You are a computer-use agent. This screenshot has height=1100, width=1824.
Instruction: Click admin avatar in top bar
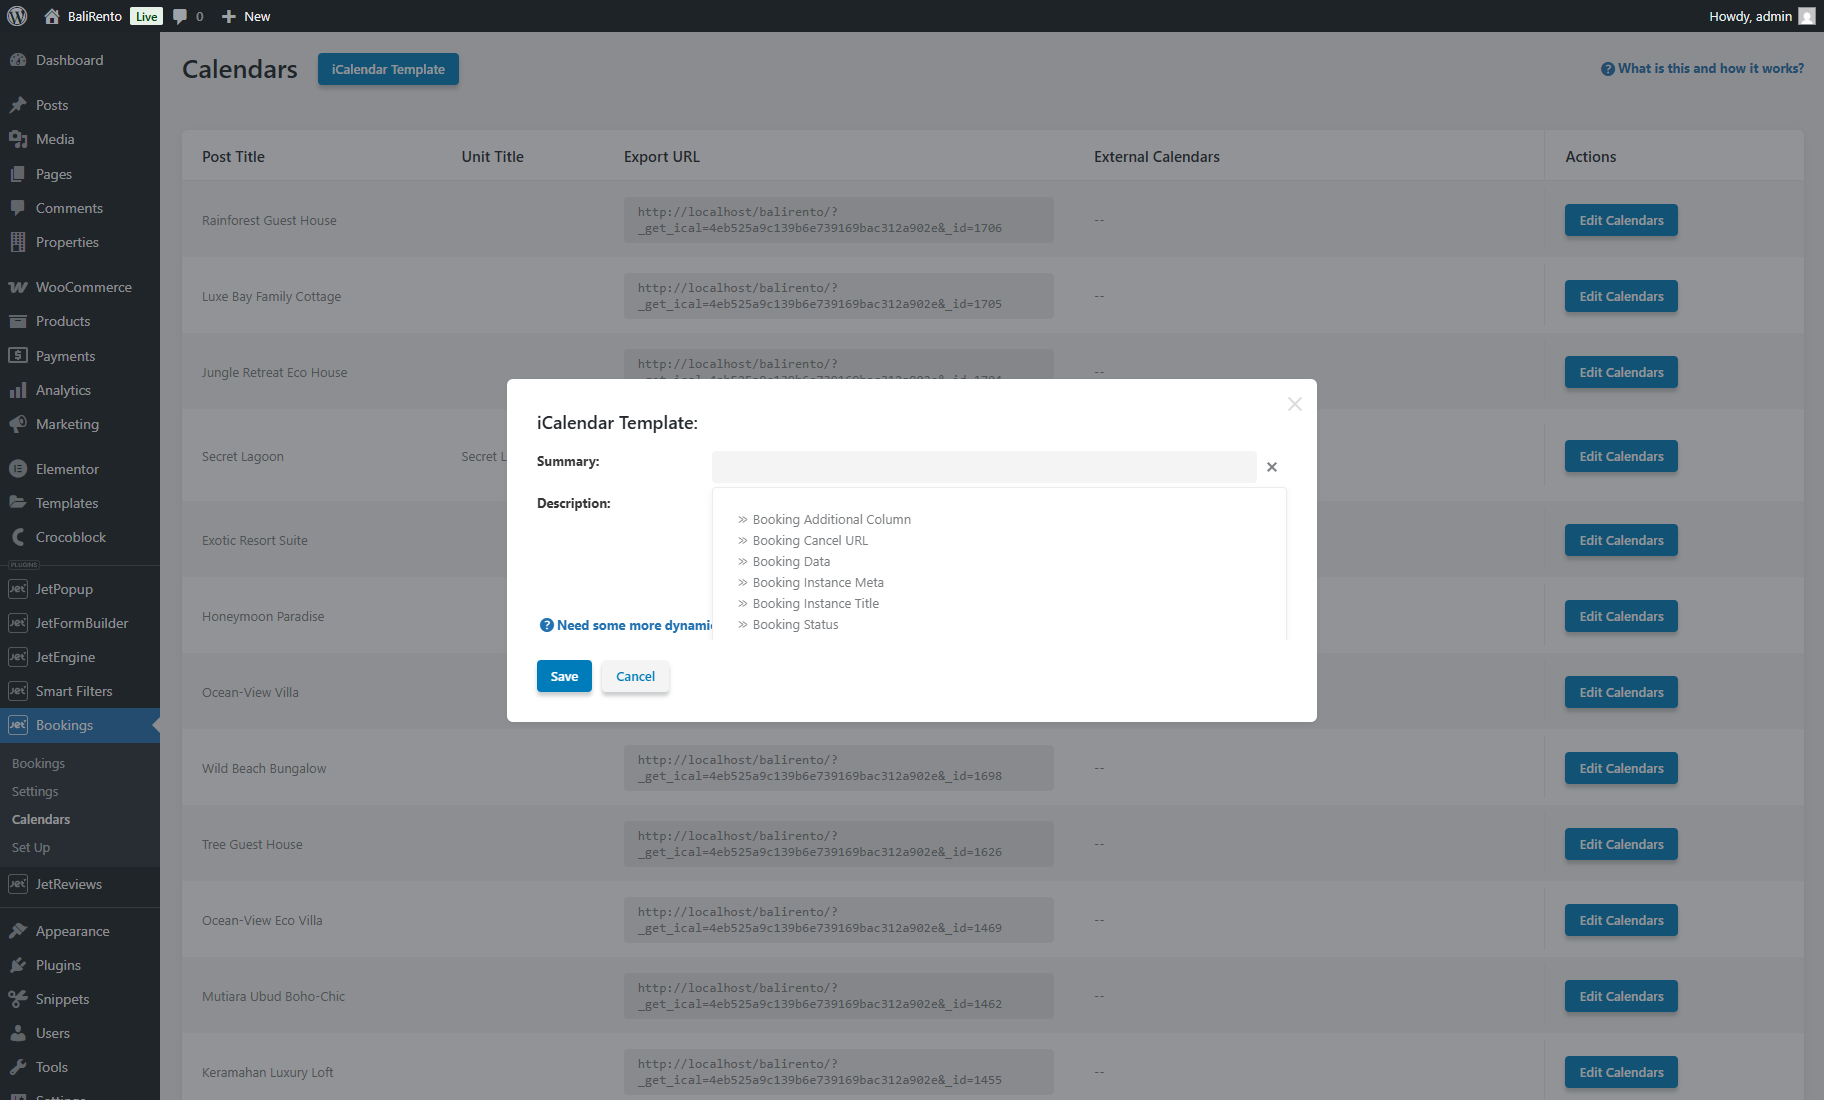(1806, 16)
